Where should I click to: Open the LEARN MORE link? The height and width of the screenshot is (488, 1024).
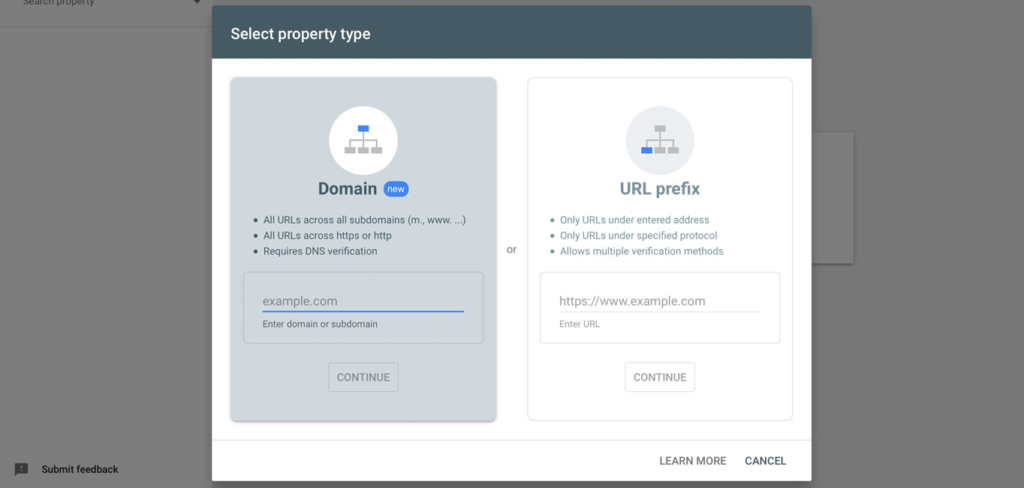click(692, 461)
